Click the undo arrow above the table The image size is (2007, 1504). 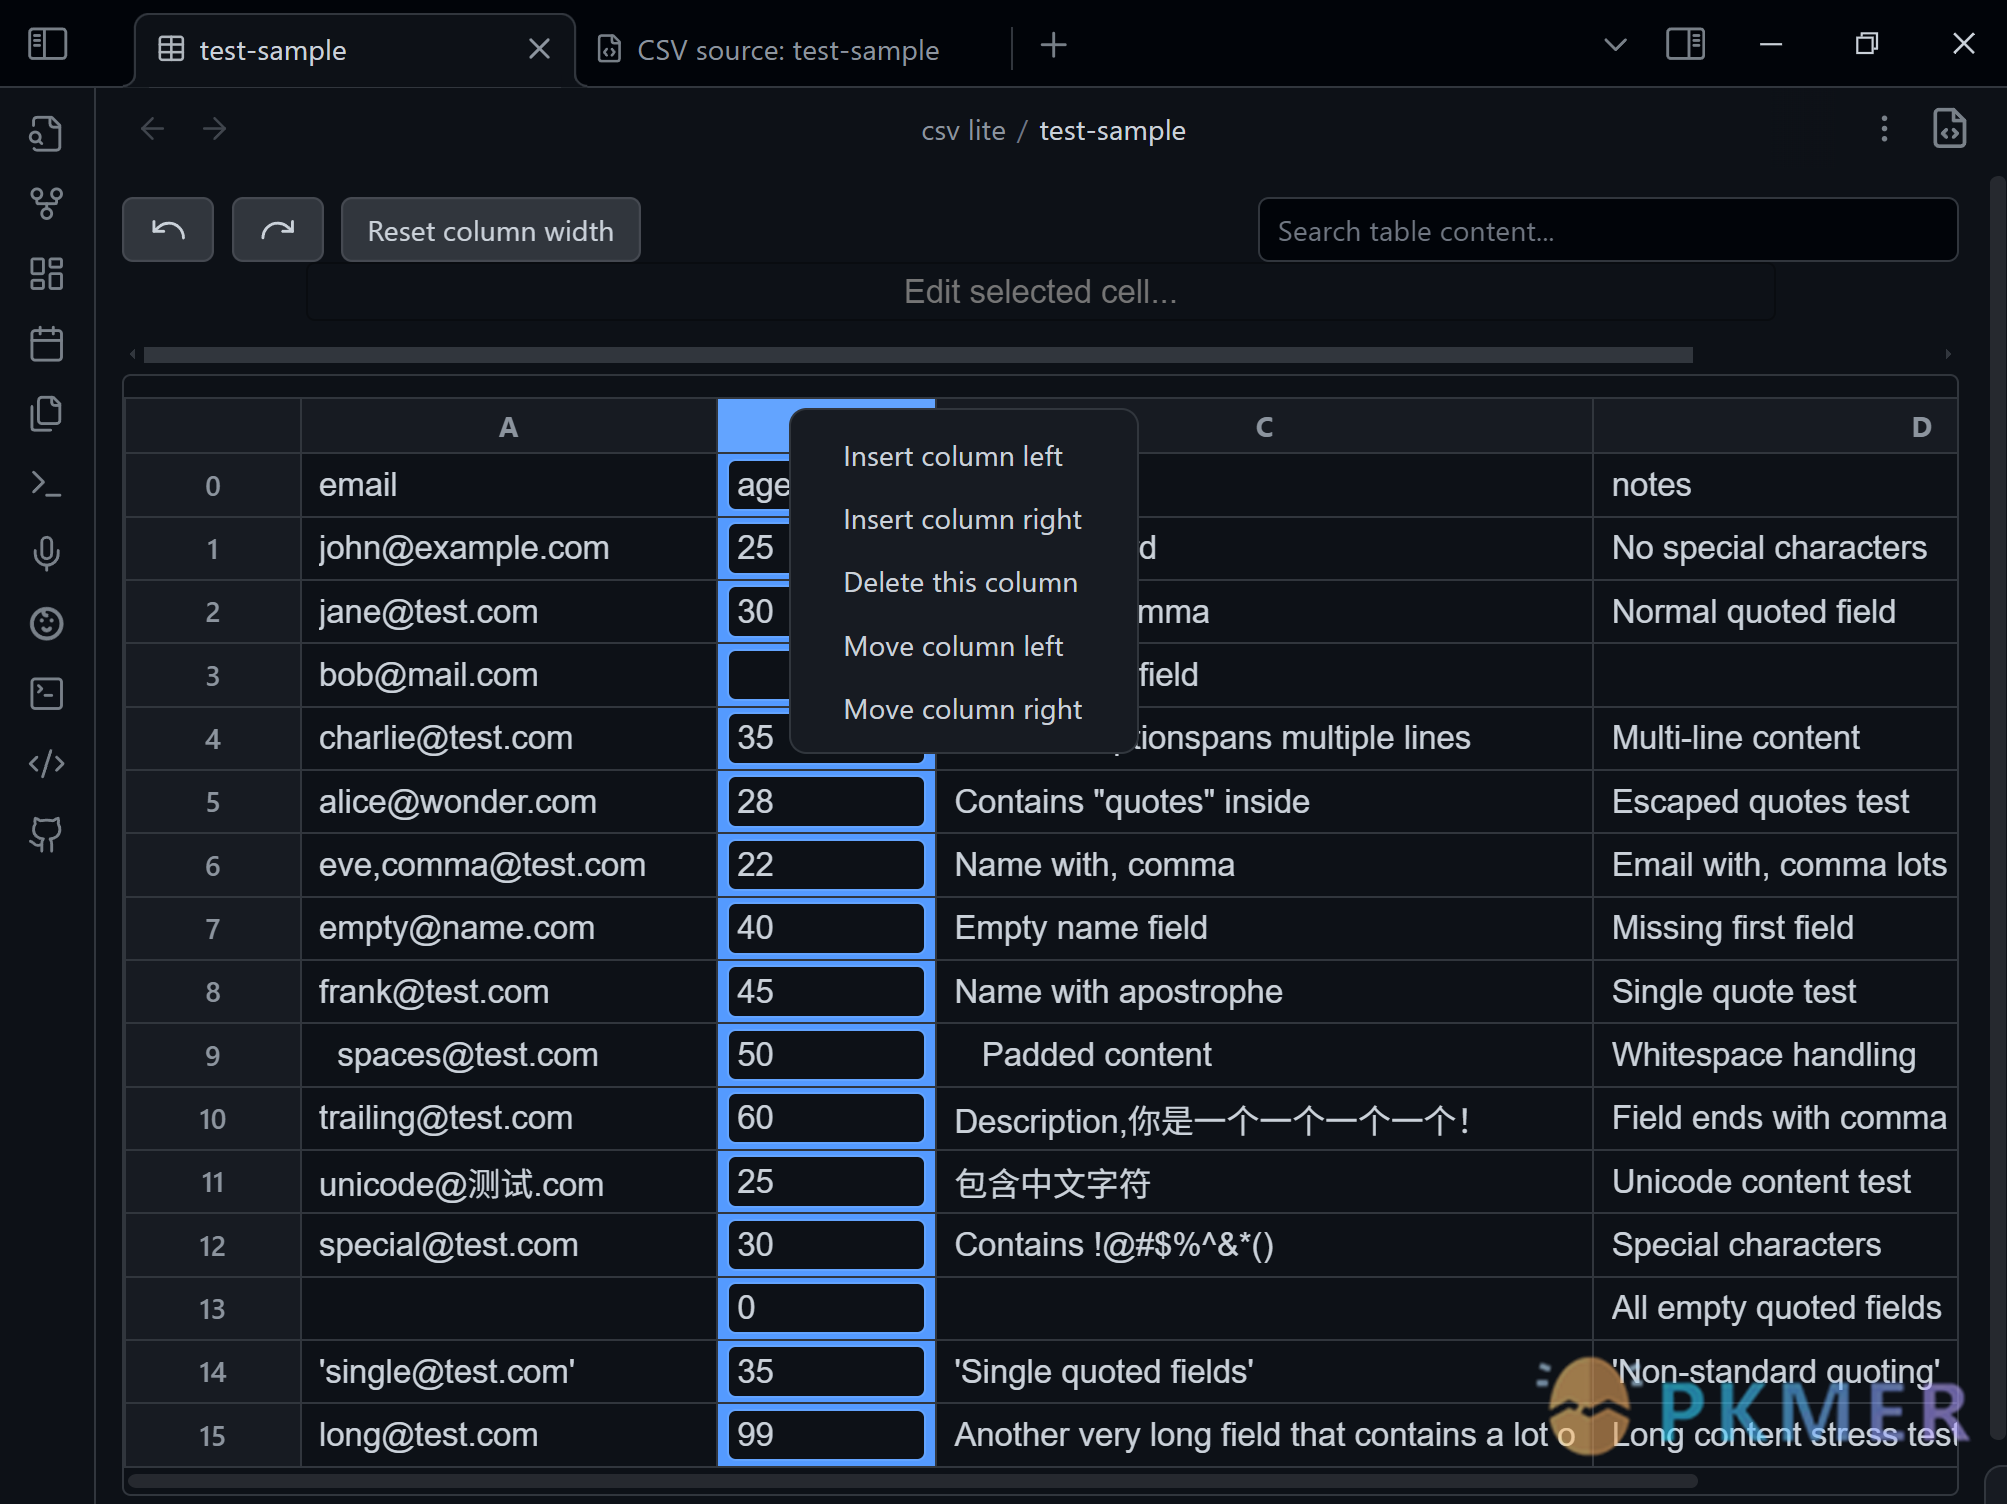point(167,229)
